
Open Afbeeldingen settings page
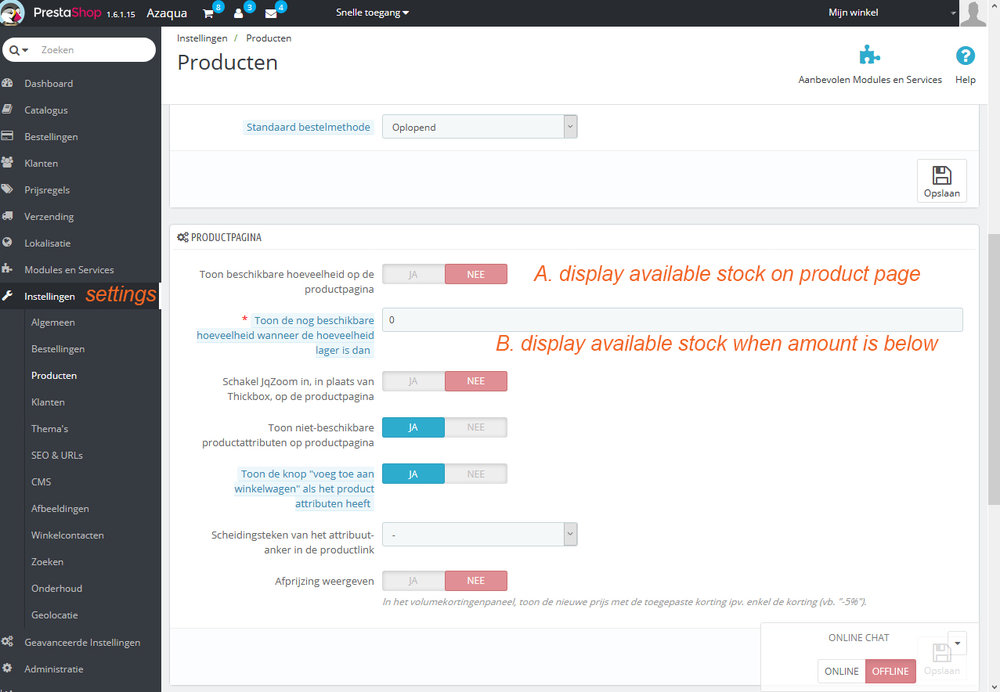tap(60, 509)
